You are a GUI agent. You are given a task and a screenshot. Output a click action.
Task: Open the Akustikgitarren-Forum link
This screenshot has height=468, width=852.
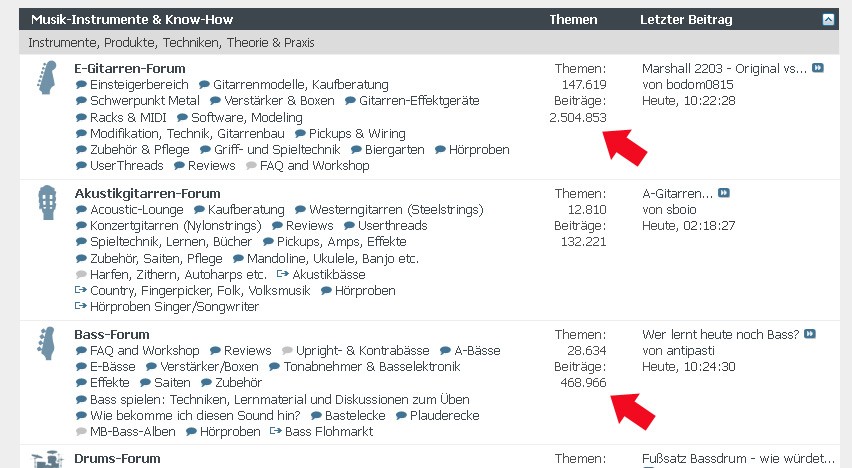pyautogui.click(x=147, y=194)
